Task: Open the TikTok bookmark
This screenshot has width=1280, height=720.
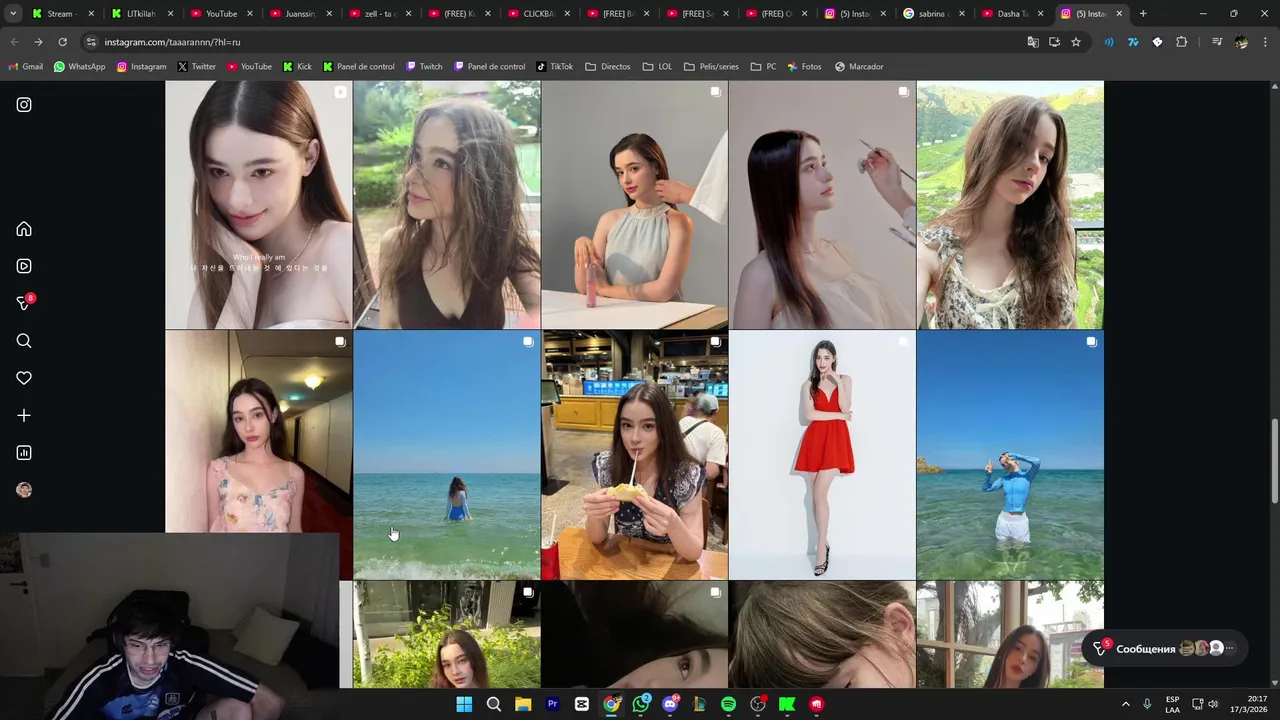Action: [555, 67]
